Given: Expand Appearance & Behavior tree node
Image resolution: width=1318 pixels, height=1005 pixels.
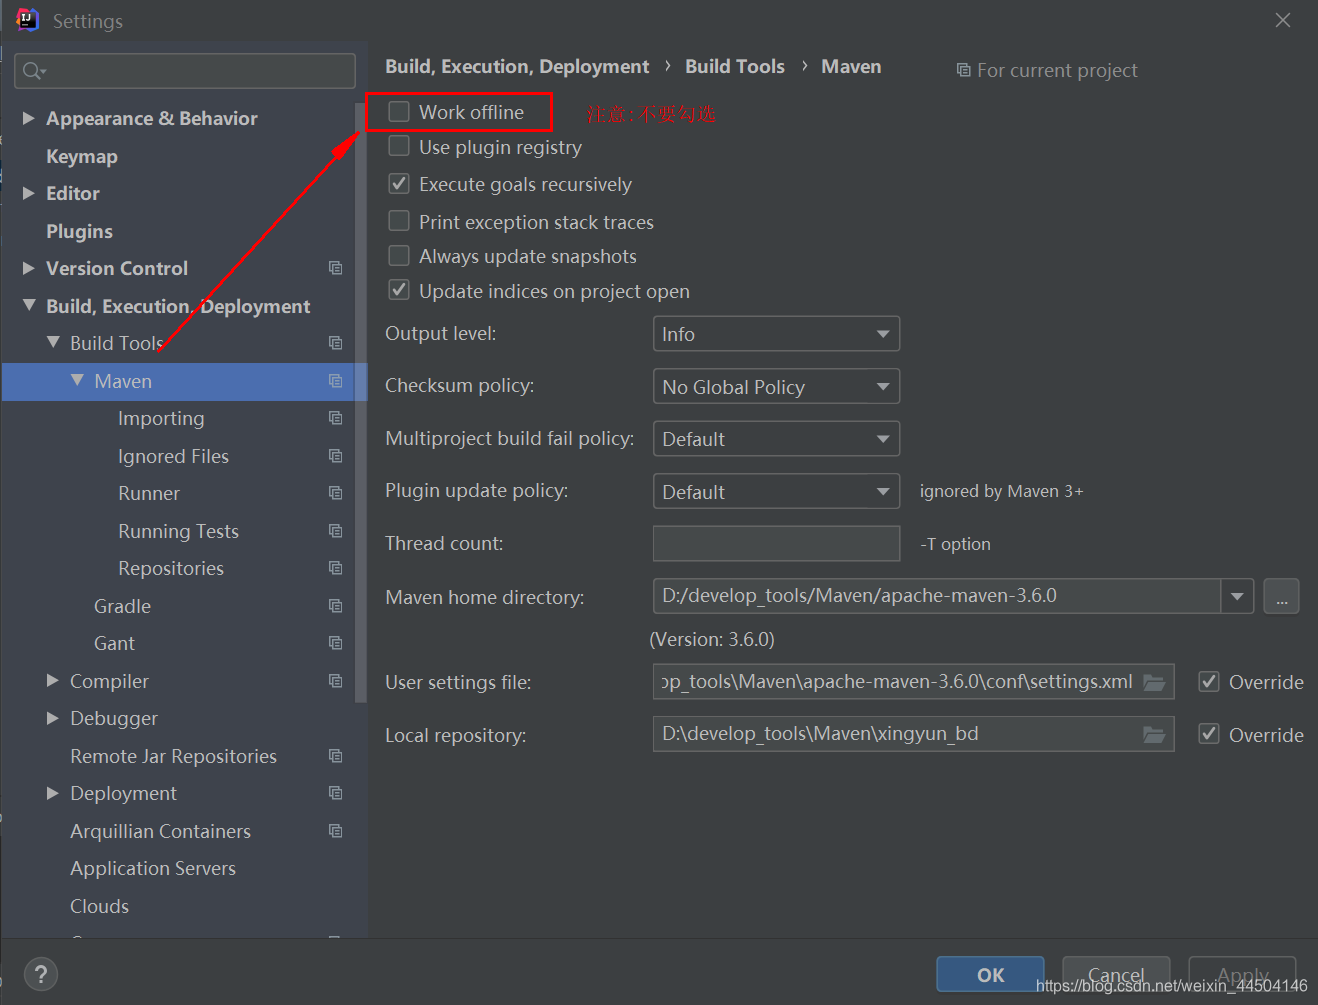Looking at the screenshot, I should 29,118.
